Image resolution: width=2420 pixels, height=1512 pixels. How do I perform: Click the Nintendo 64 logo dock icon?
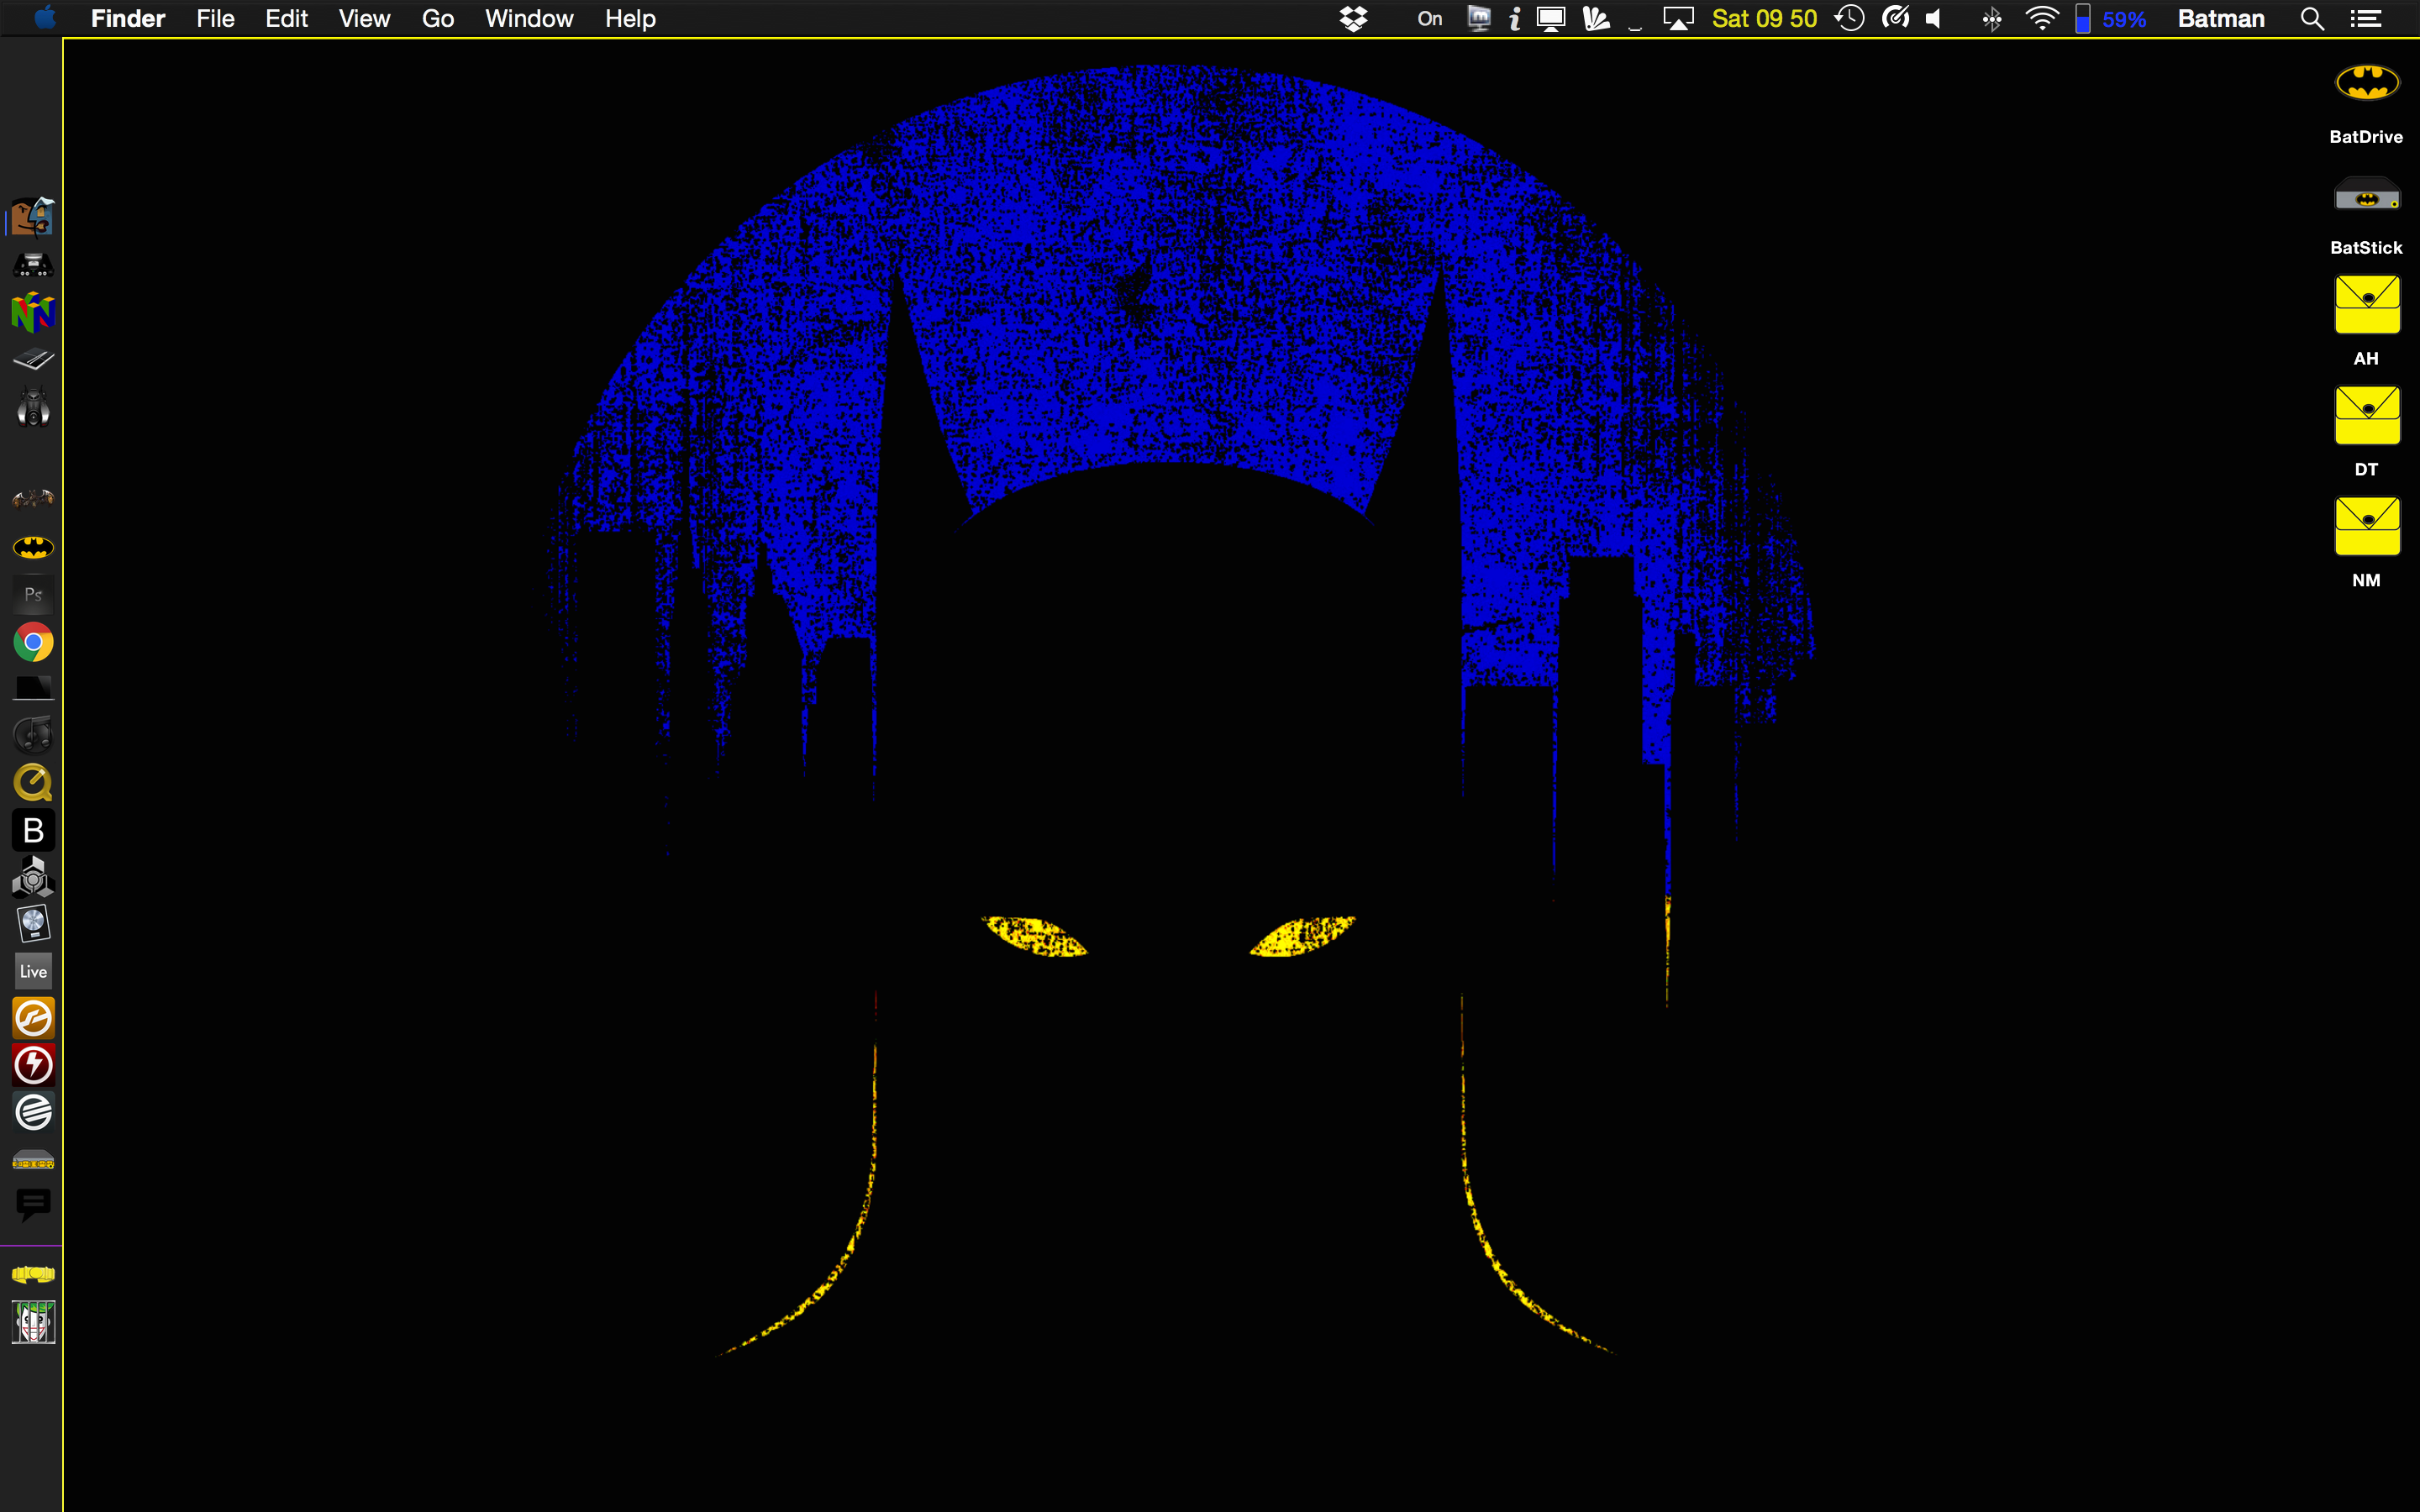pos(33,313)
